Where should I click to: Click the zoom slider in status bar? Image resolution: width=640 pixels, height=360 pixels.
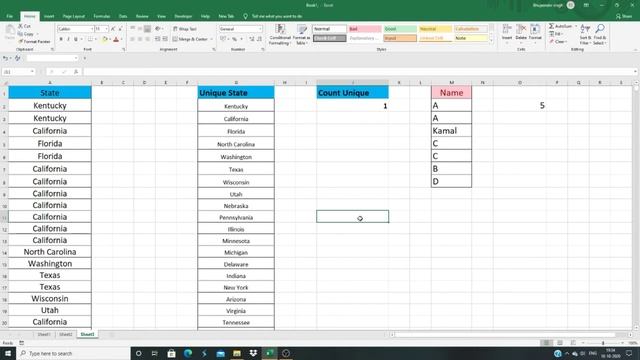[603, 343]
